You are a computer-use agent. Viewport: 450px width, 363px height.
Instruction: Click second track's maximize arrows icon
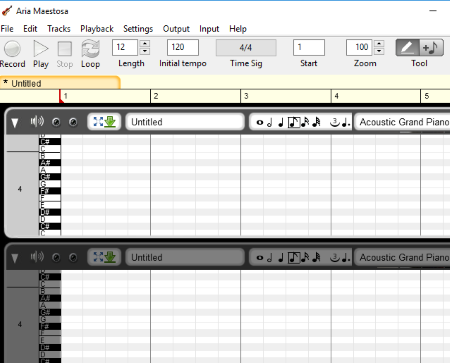(x=98, y=257)
